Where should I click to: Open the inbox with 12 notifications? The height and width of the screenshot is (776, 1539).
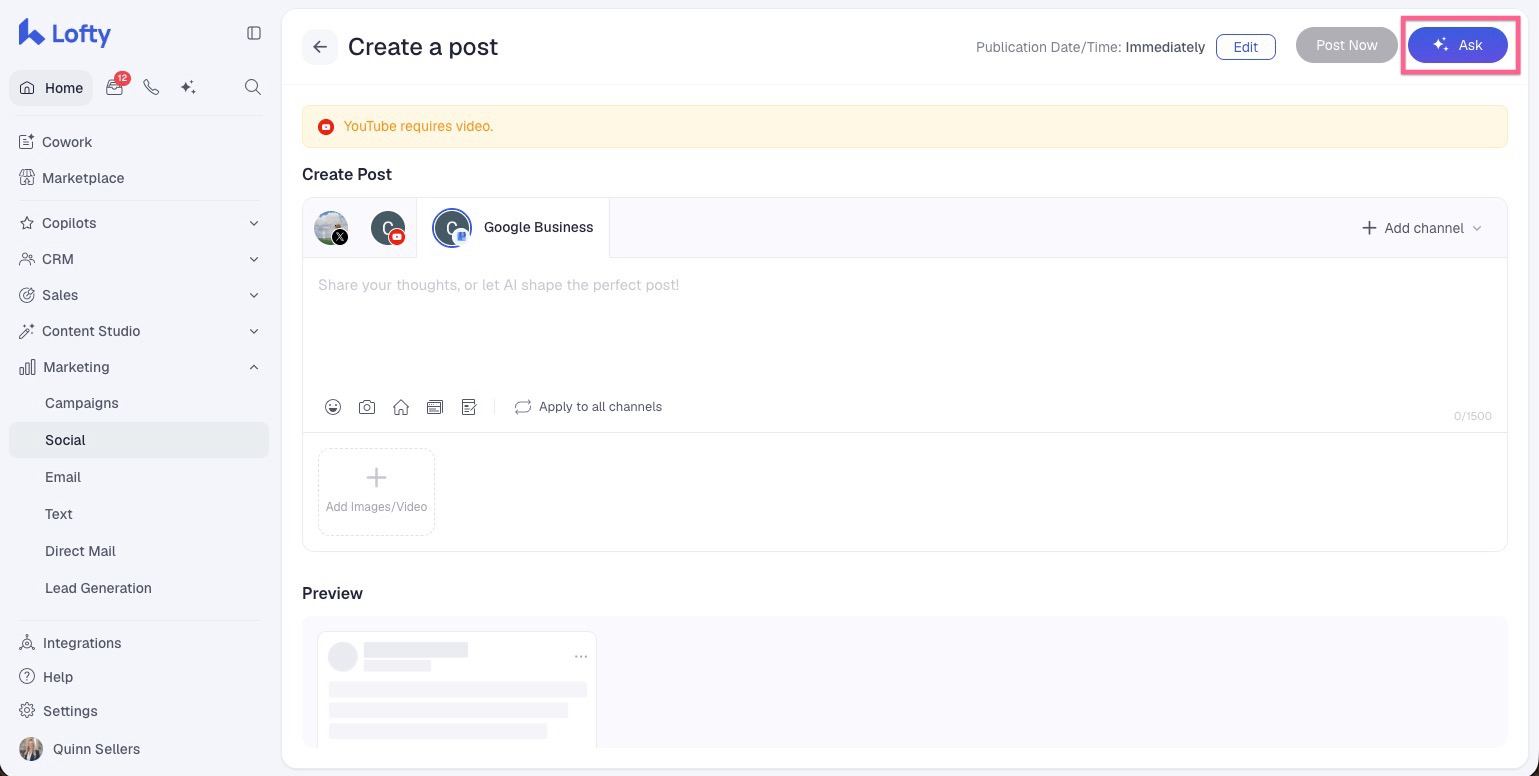coord(116,87)
